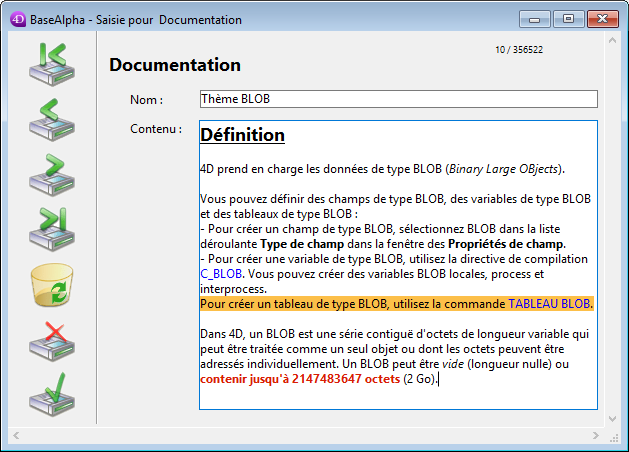Click into the Nom field 'Thème BLOB'

(x=399, y=99)
